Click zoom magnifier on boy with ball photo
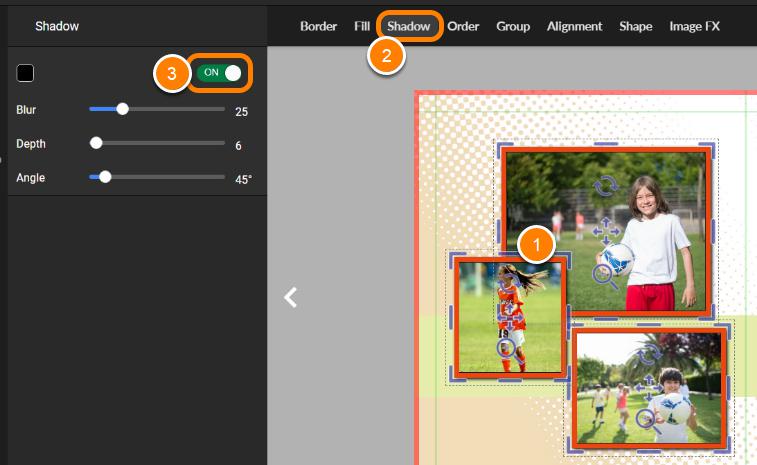 [x=648, y=422]
